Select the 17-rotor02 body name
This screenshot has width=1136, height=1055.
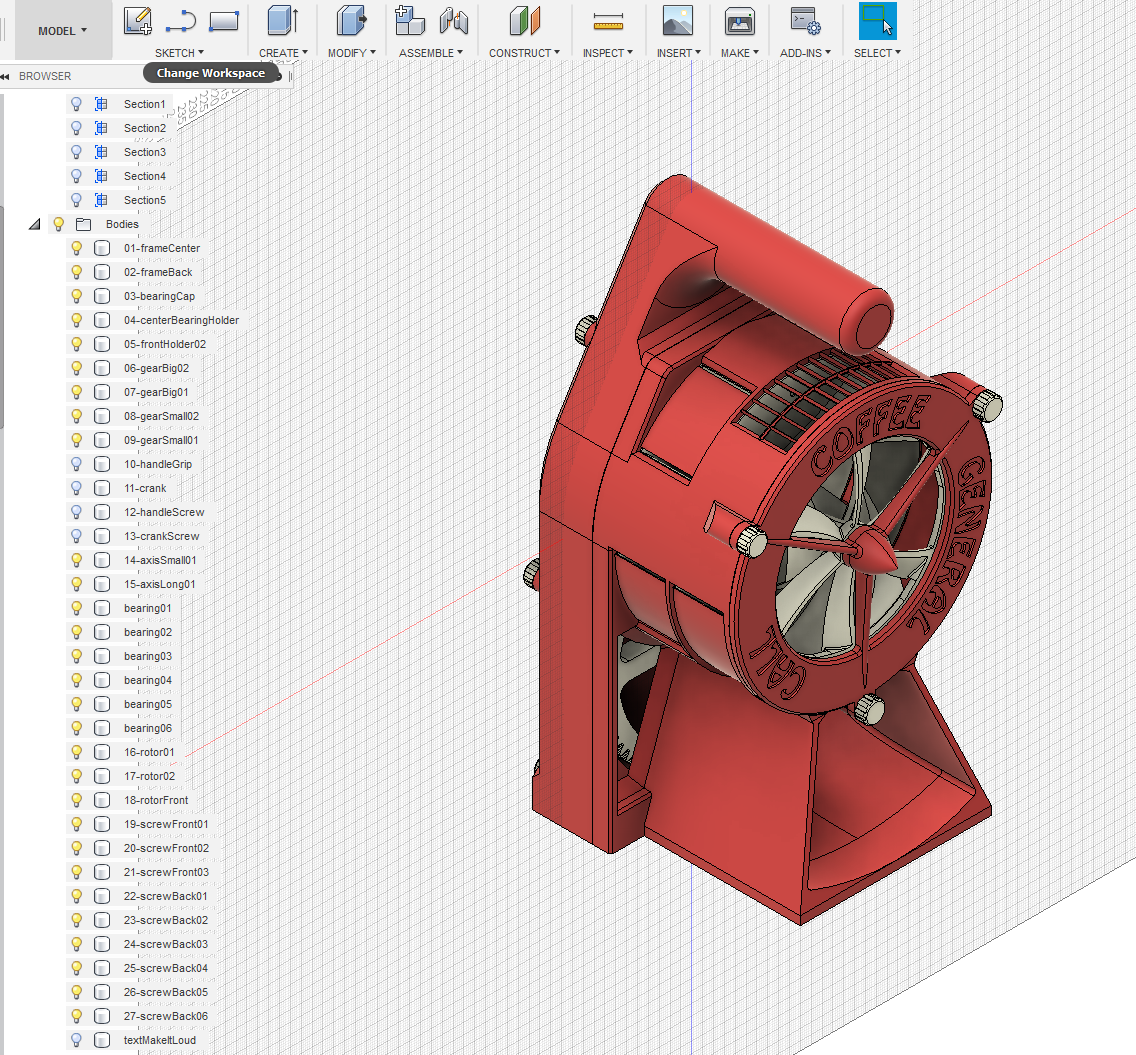pyautogui.click(x=149, y=776)
